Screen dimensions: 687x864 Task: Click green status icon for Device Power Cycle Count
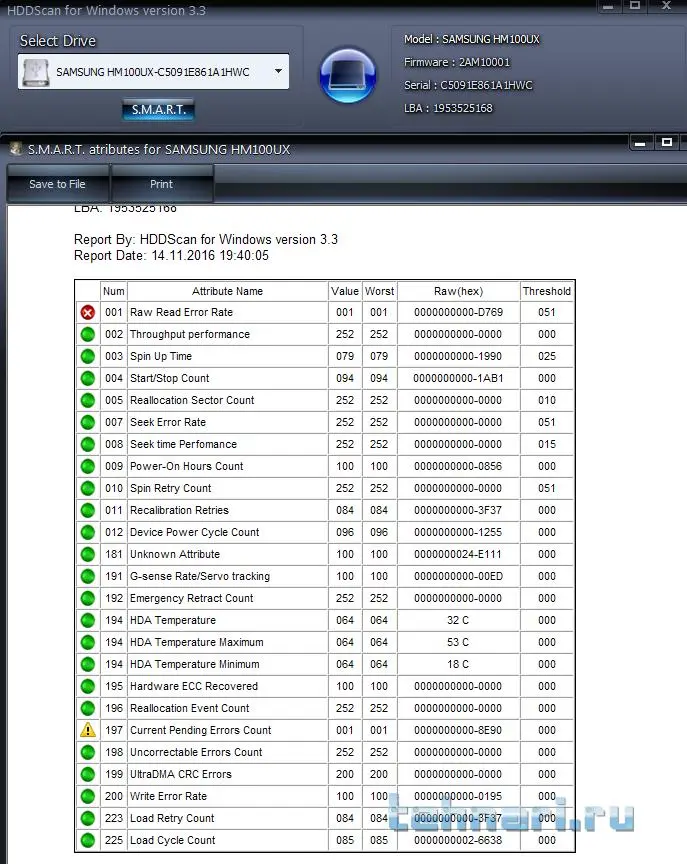click(x=88, y=532)
